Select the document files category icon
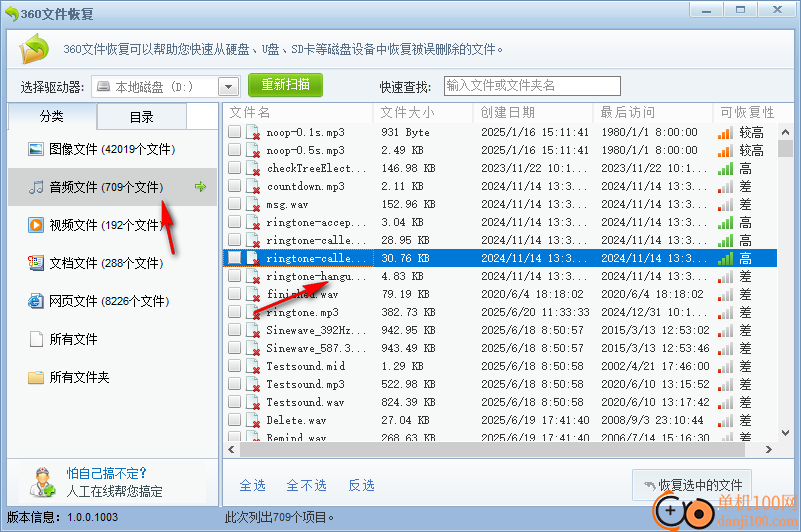 click(x=36, y=263)
